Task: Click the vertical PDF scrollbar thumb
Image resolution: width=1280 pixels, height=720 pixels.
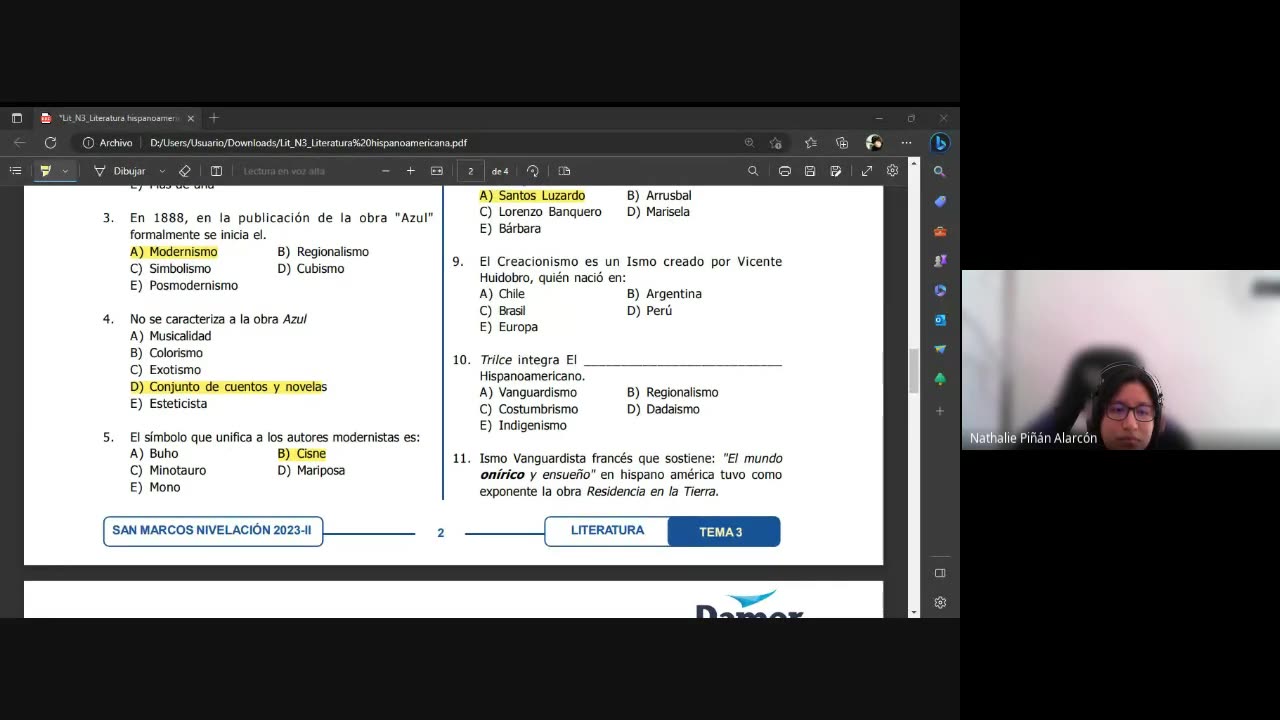Action: (x=913, y=371)
